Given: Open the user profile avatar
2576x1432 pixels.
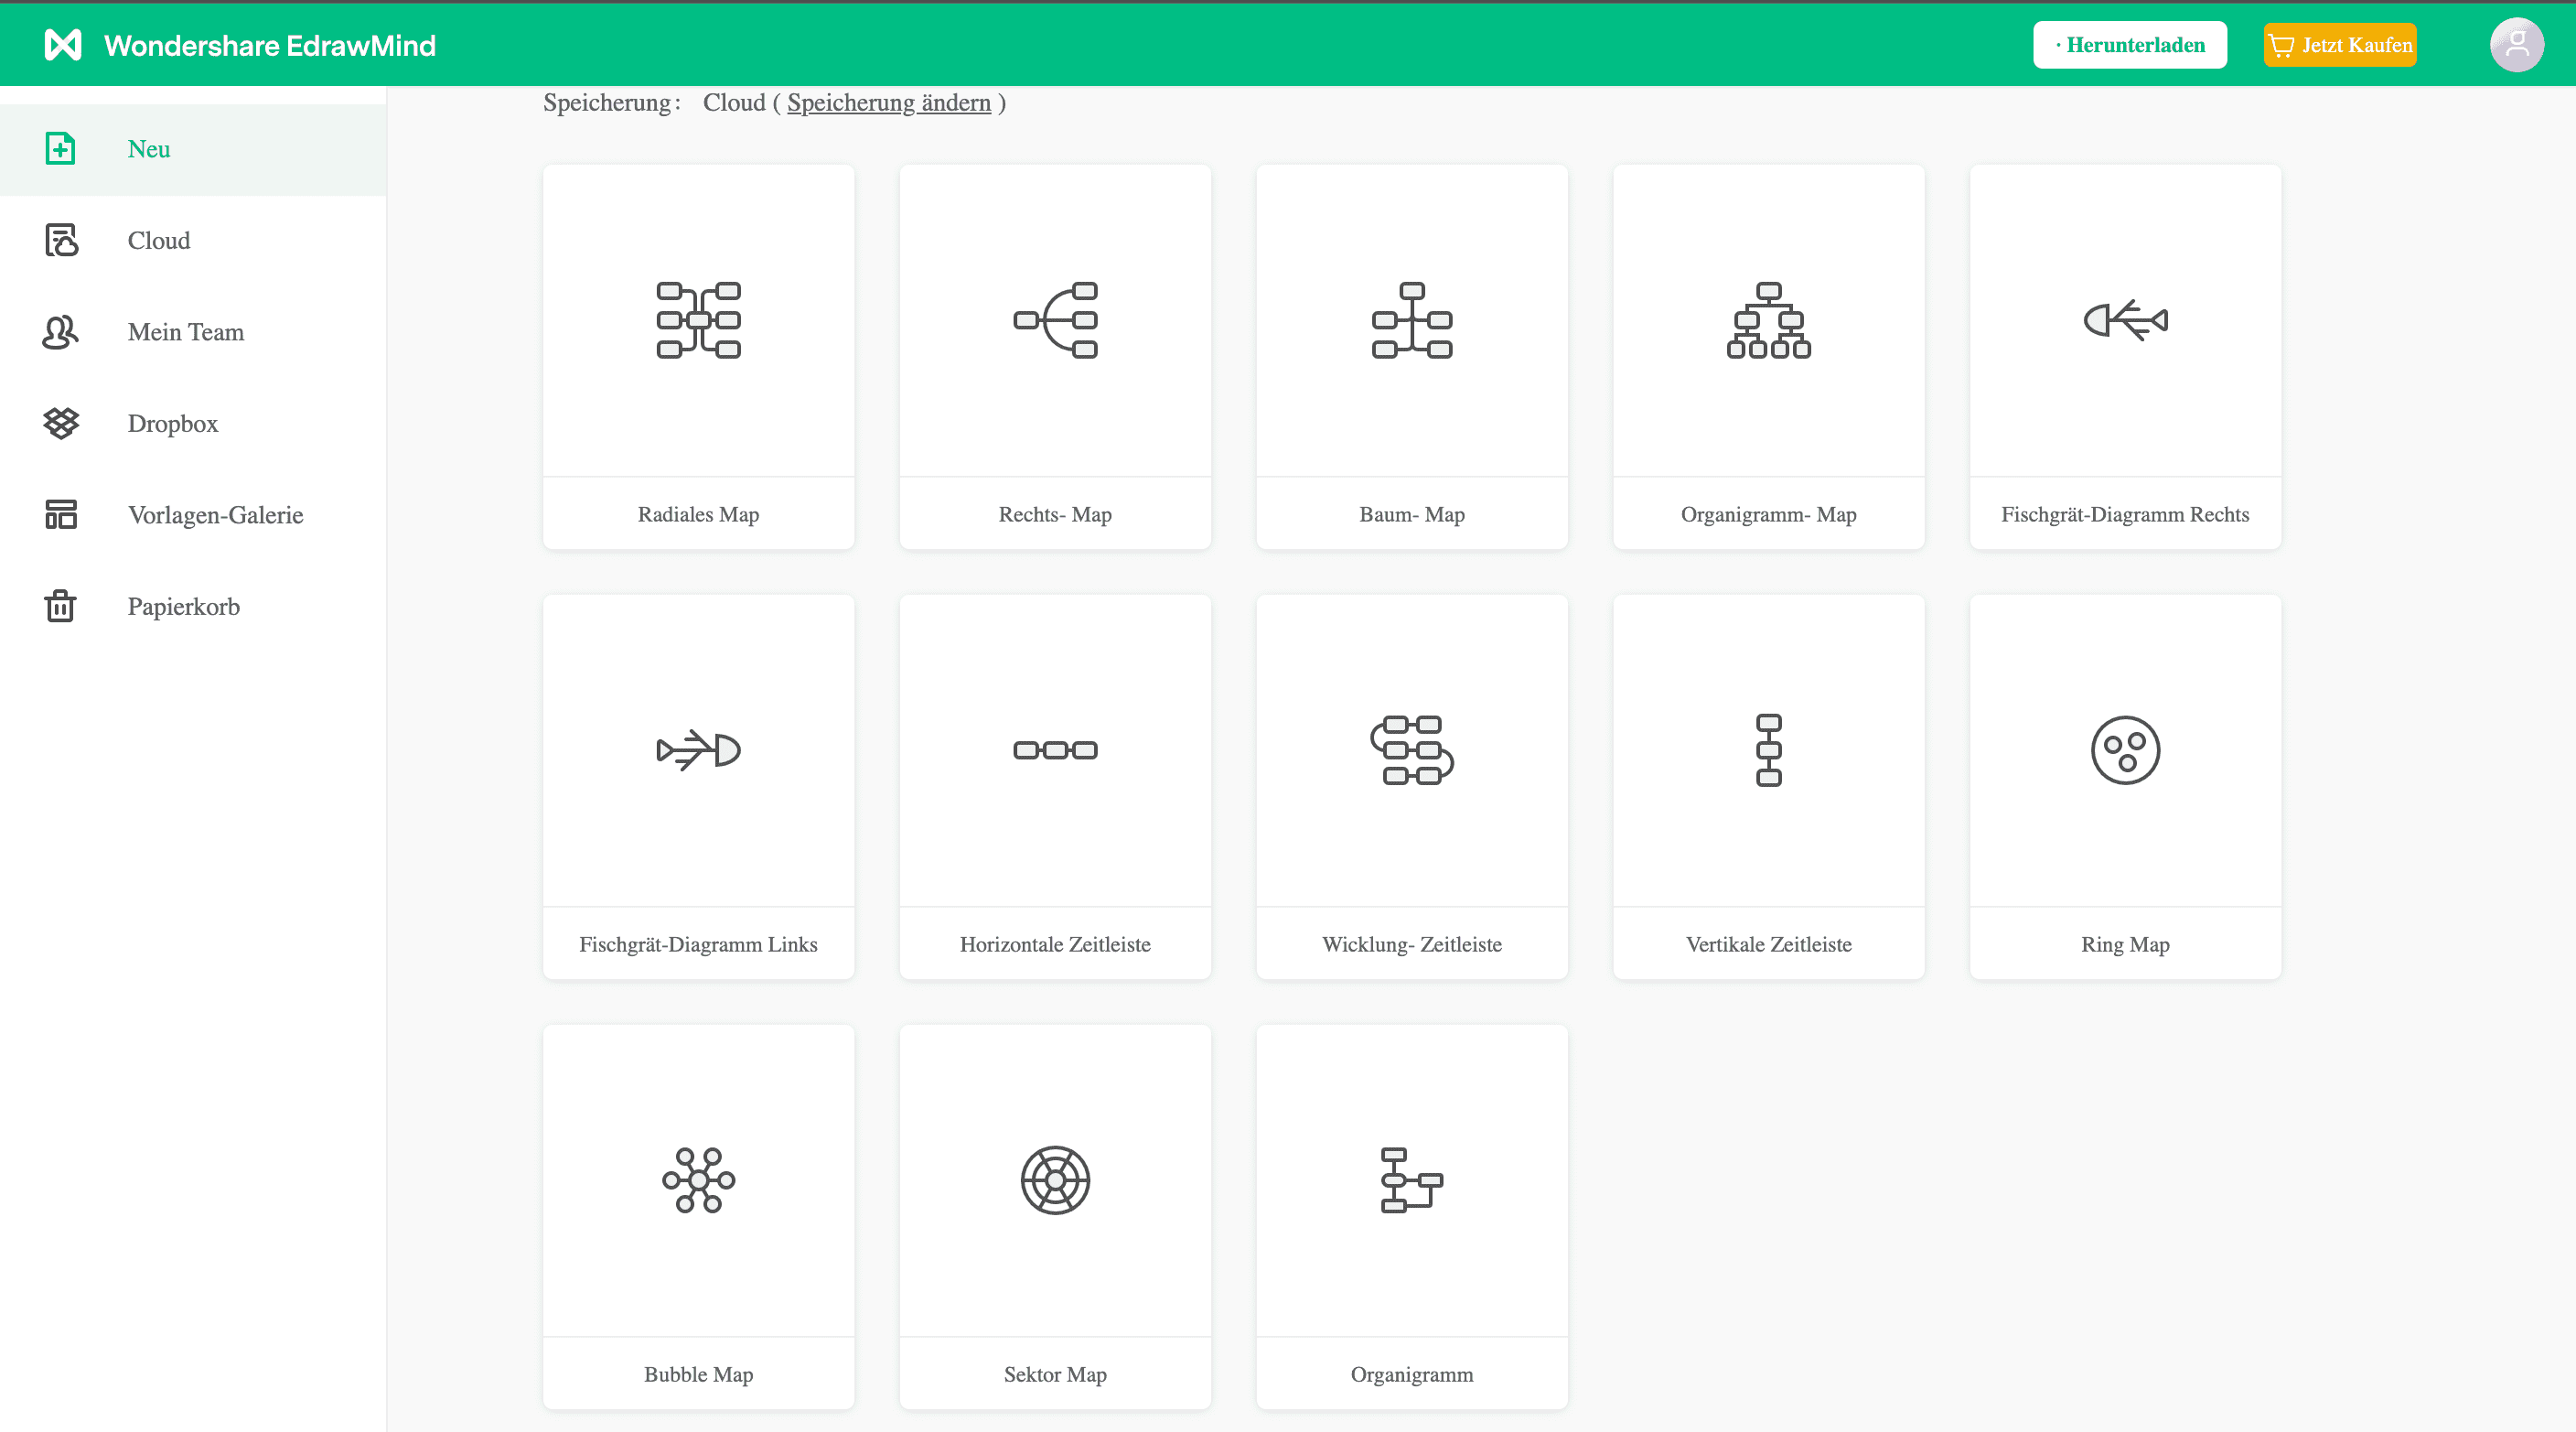Looking at the screenshot, I should [2516, 45].
